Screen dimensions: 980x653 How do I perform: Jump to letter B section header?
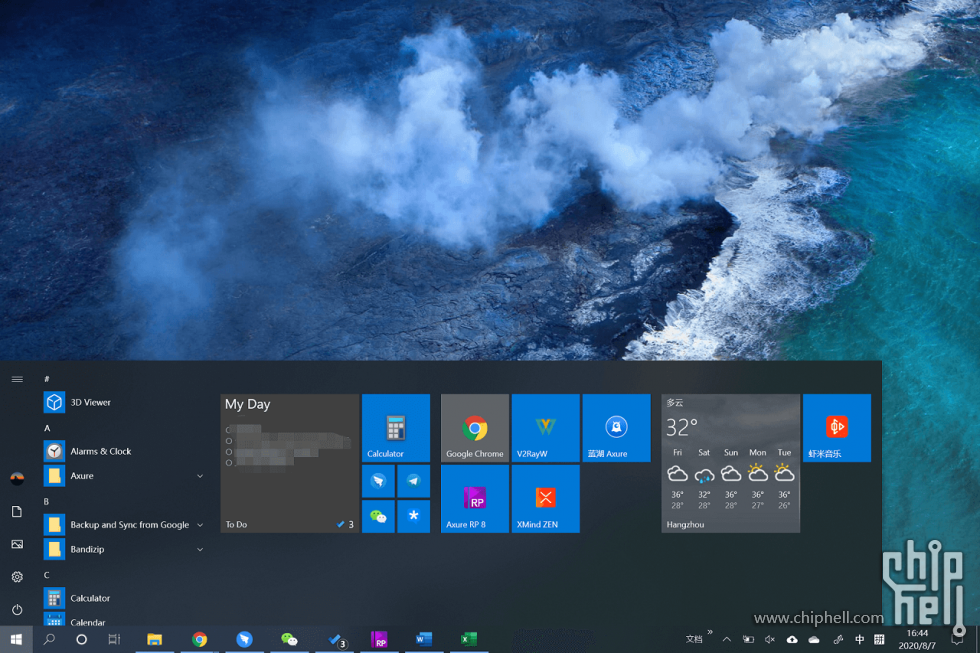pos(46,501)
